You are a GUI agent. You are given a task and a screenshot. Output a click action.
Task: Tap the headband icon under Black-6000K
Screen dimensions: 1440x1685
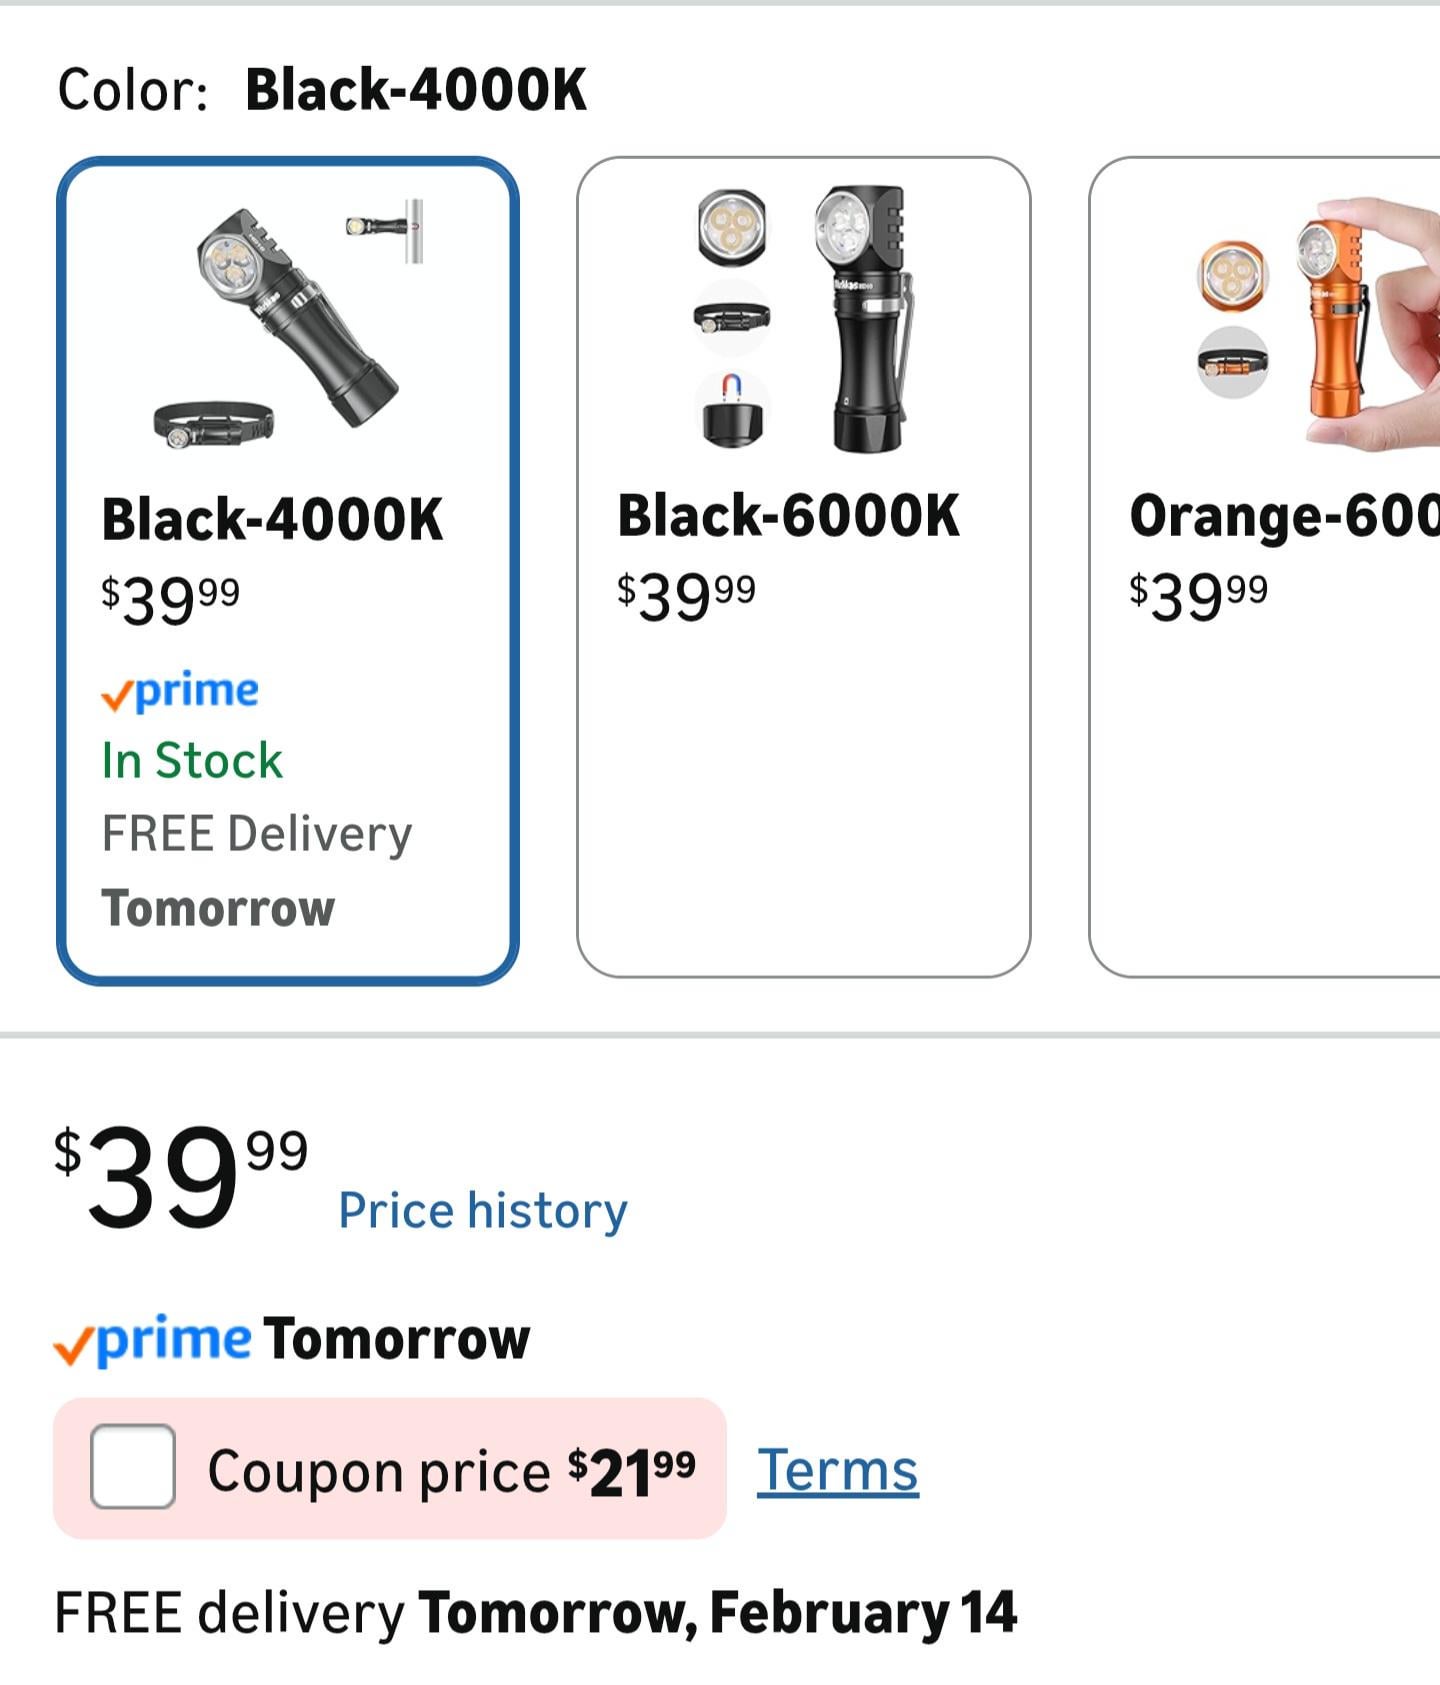(x=732, y=318)
